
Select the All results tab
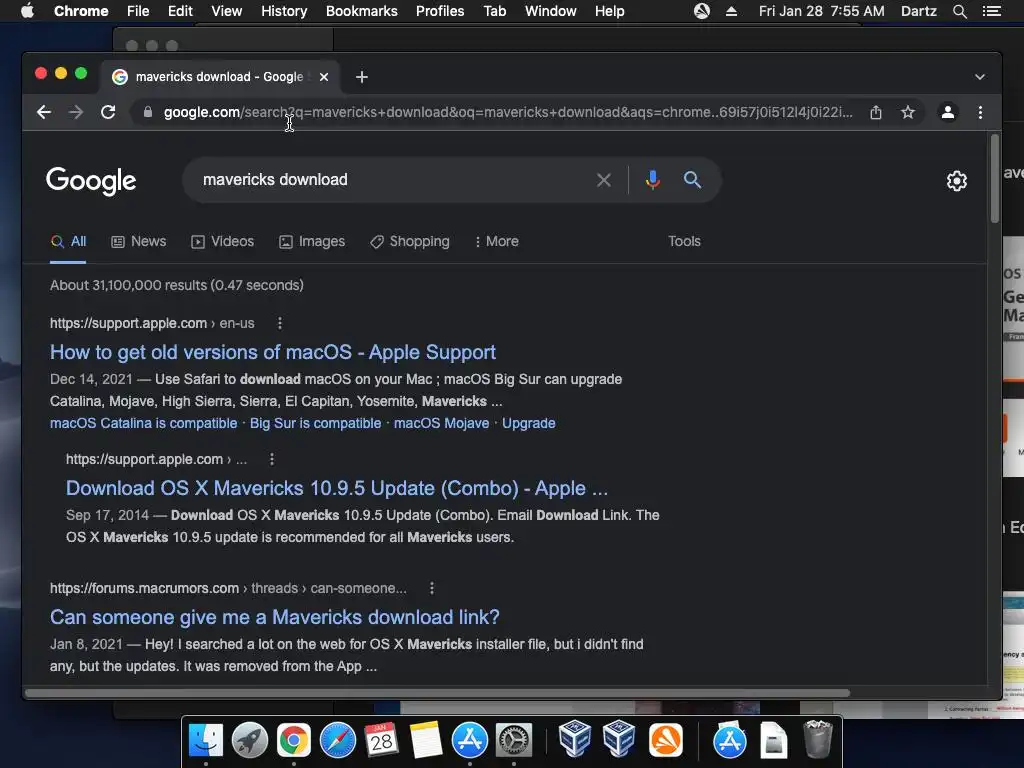pos(69,242)
